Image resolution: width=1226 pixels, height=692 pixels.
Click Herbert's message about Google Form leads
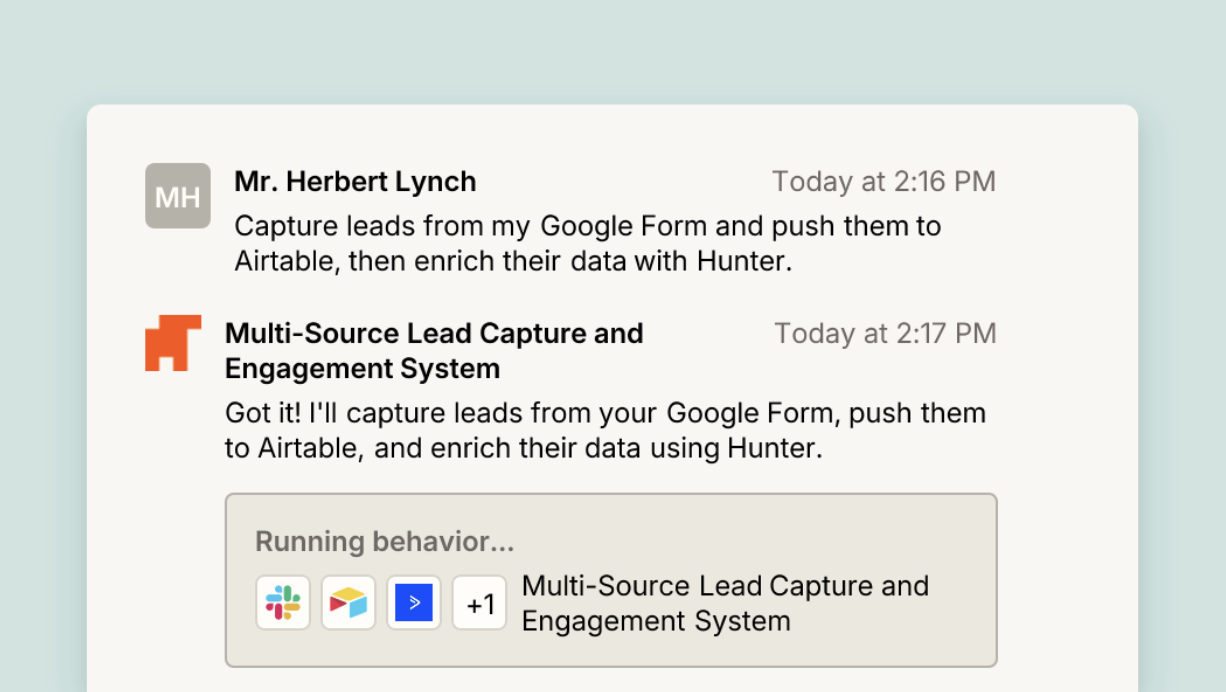click(588, 243)
